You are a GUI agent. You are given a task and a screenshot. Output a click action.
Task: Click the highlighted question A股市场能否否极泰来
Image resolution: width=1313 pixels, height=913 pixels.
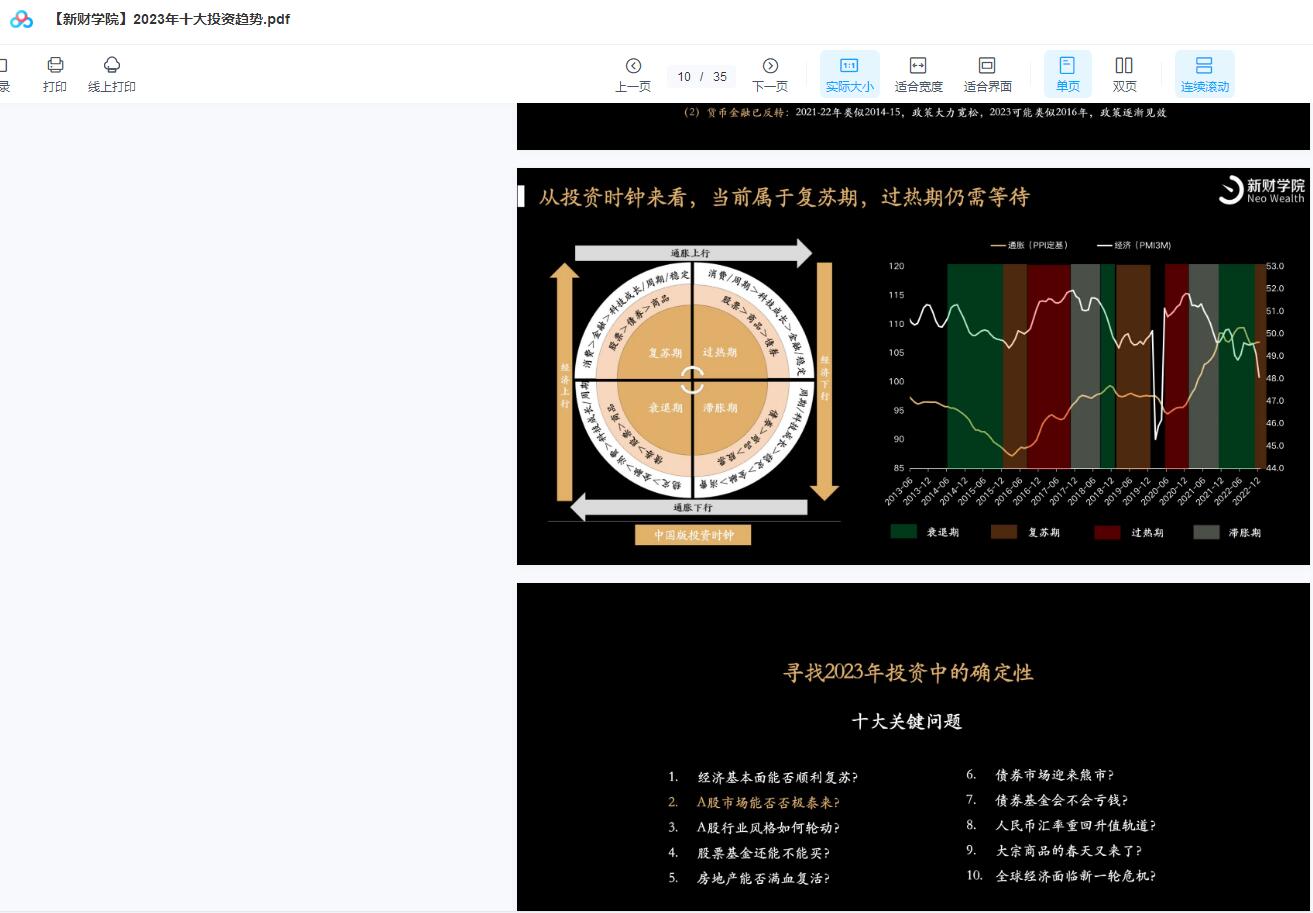click(767, 802)
